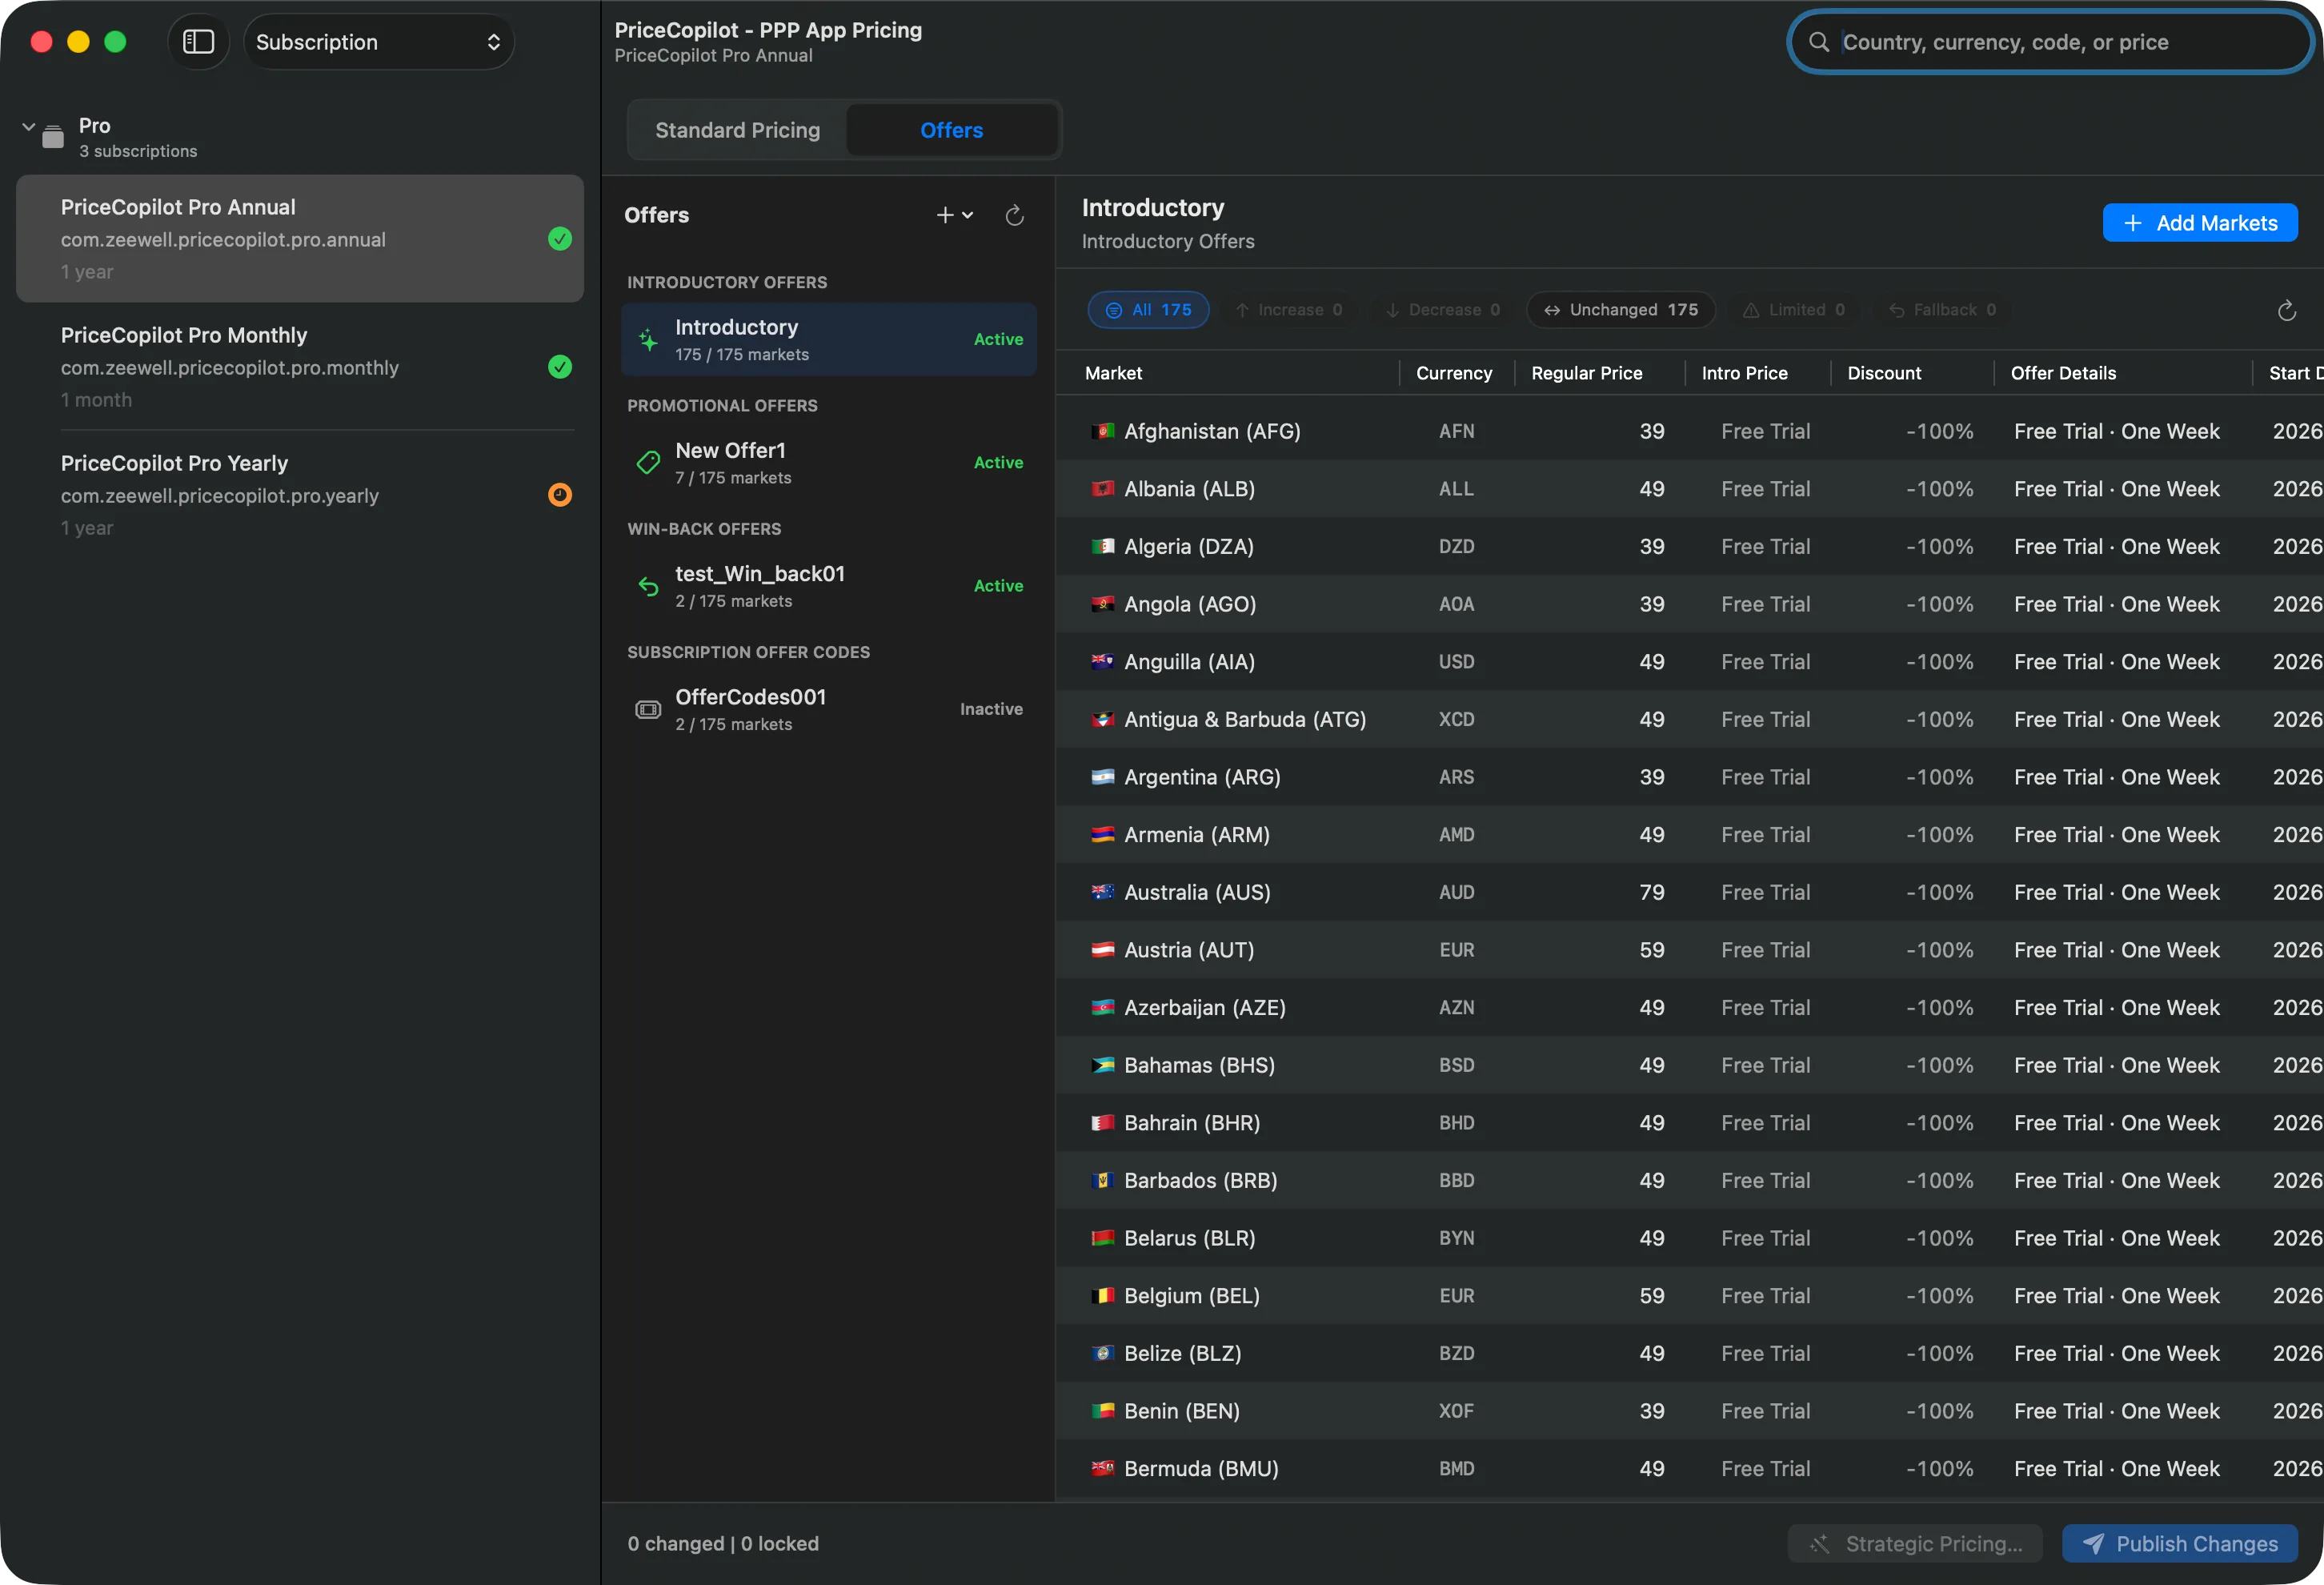Click the Belgium flag icon
This screenshot has width=2324, height=1585.
1102,1296
